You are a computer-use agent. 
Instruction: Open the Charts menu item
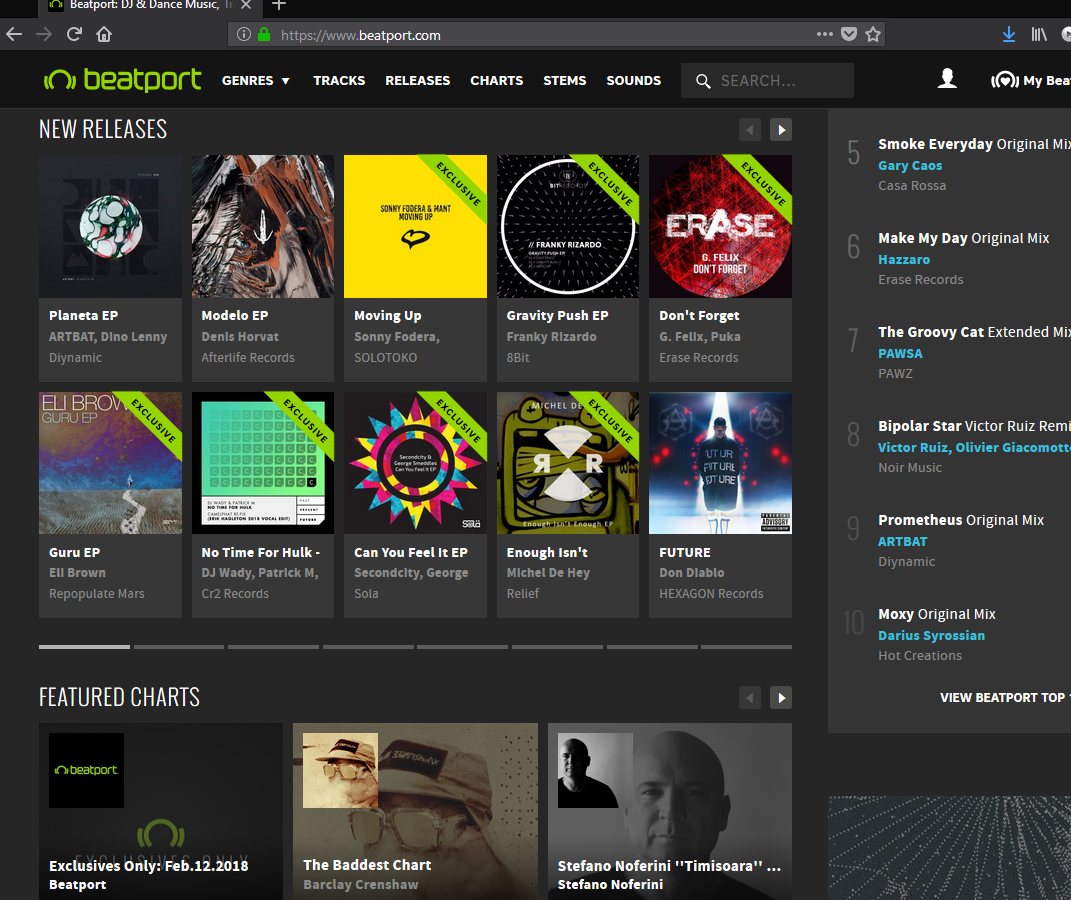[x=496, y=80]
